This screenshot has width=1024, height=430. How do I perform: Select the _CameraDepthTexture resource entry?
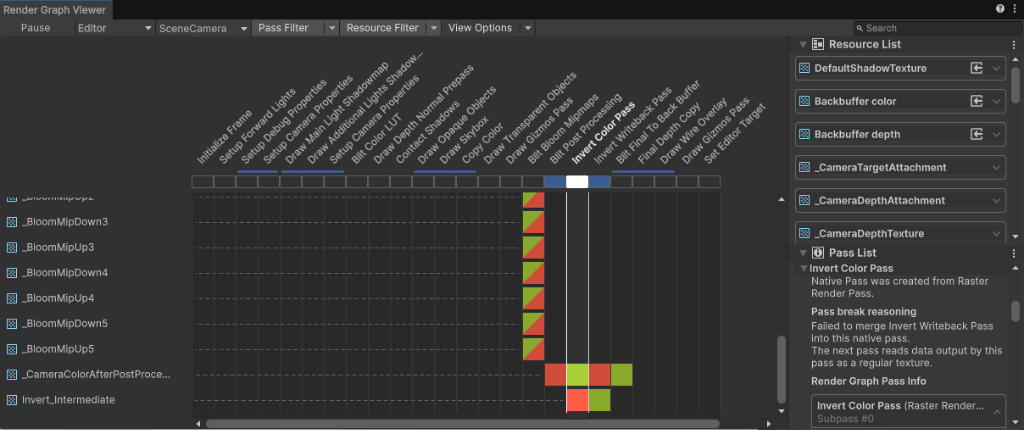tap(901, 233)
